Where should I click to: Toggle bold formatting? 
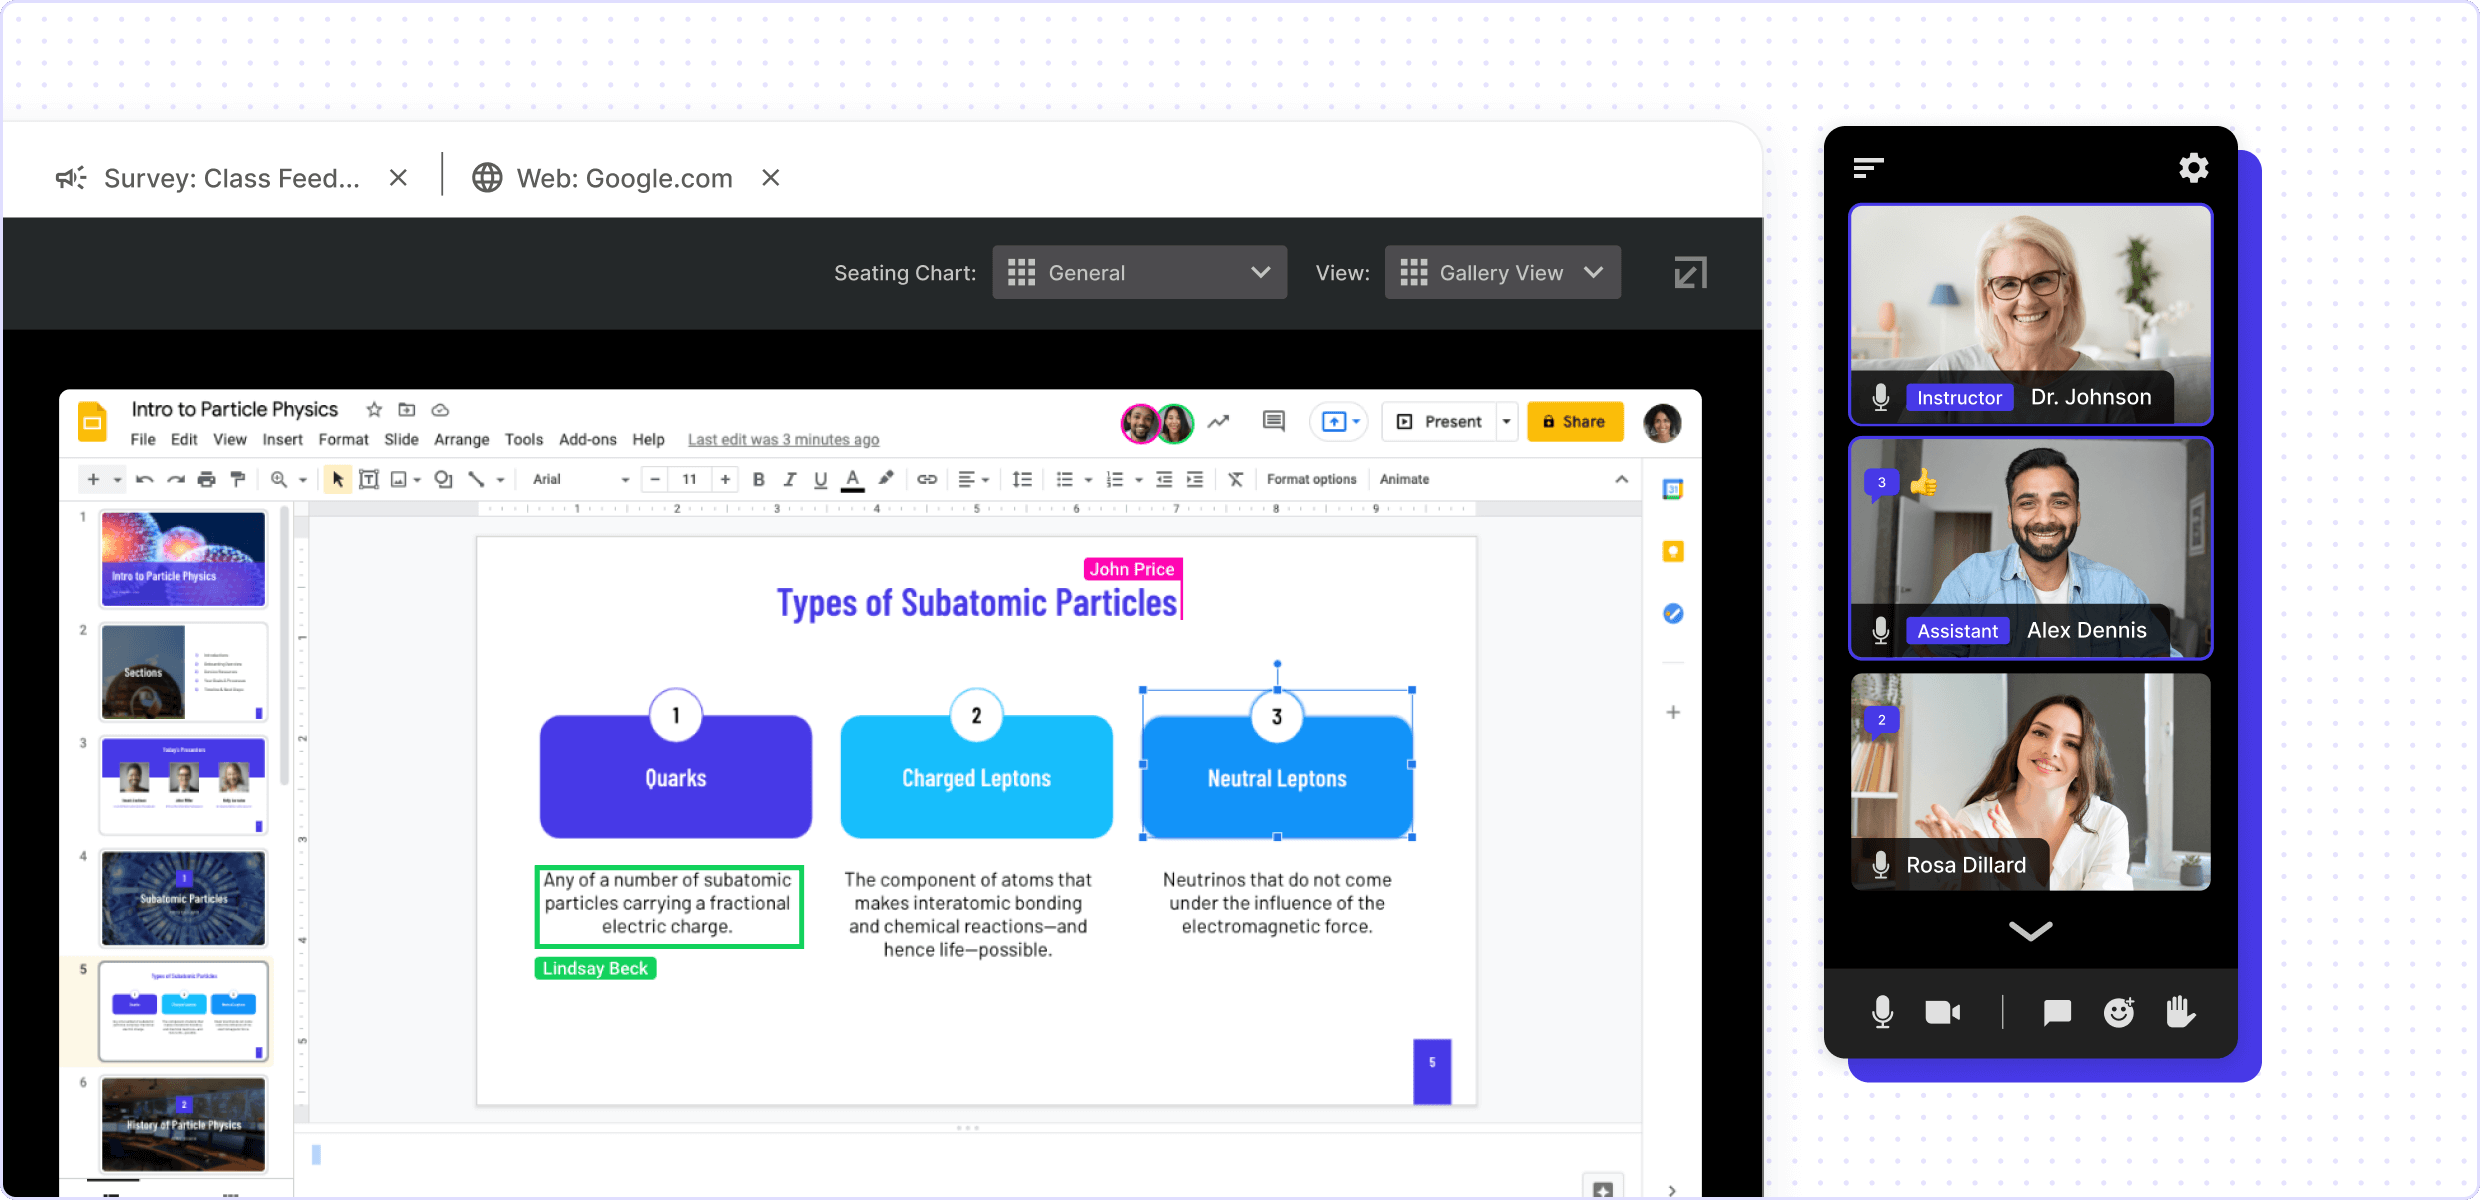(x=759, y=480)
